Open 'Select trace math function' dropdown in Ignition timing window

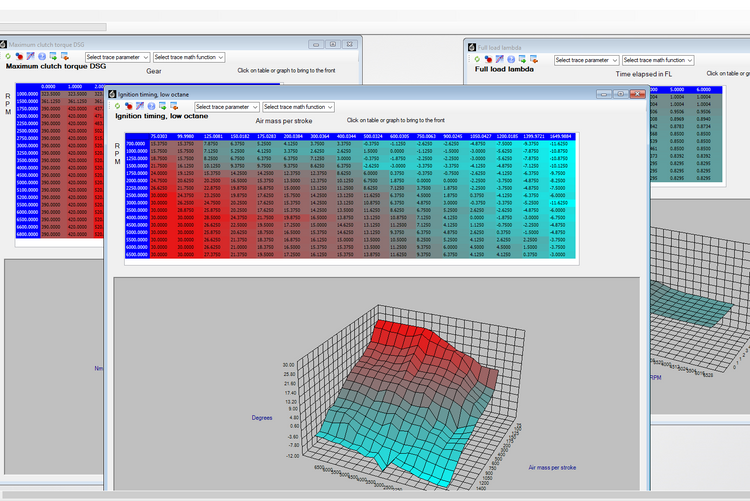[298, 107]
